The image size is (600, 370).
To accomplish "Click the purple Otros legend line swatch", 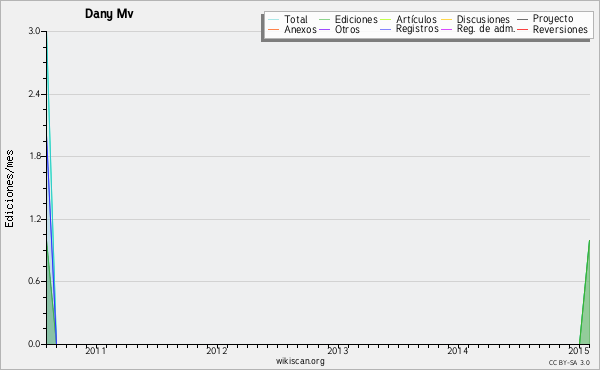I will (x=324, y=29).
